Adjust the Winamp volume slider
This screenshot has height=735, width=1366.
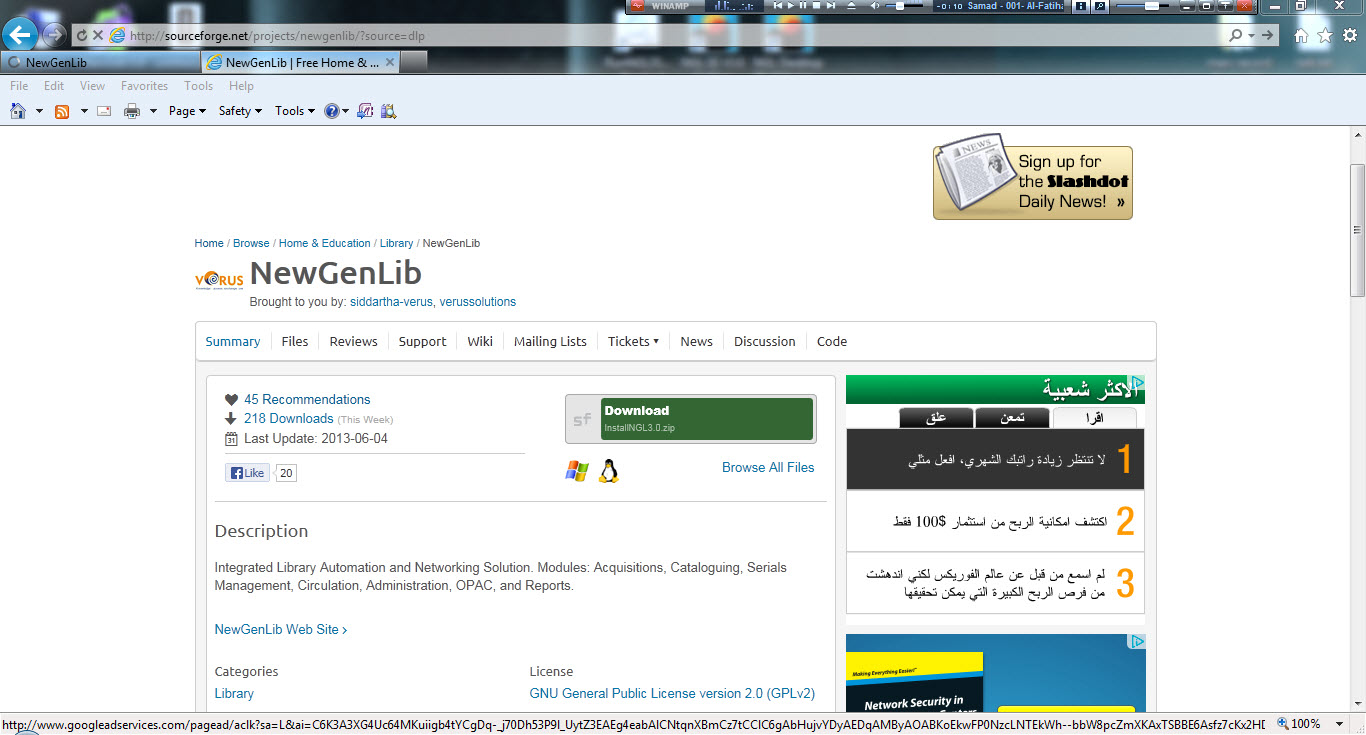[901, 6]
